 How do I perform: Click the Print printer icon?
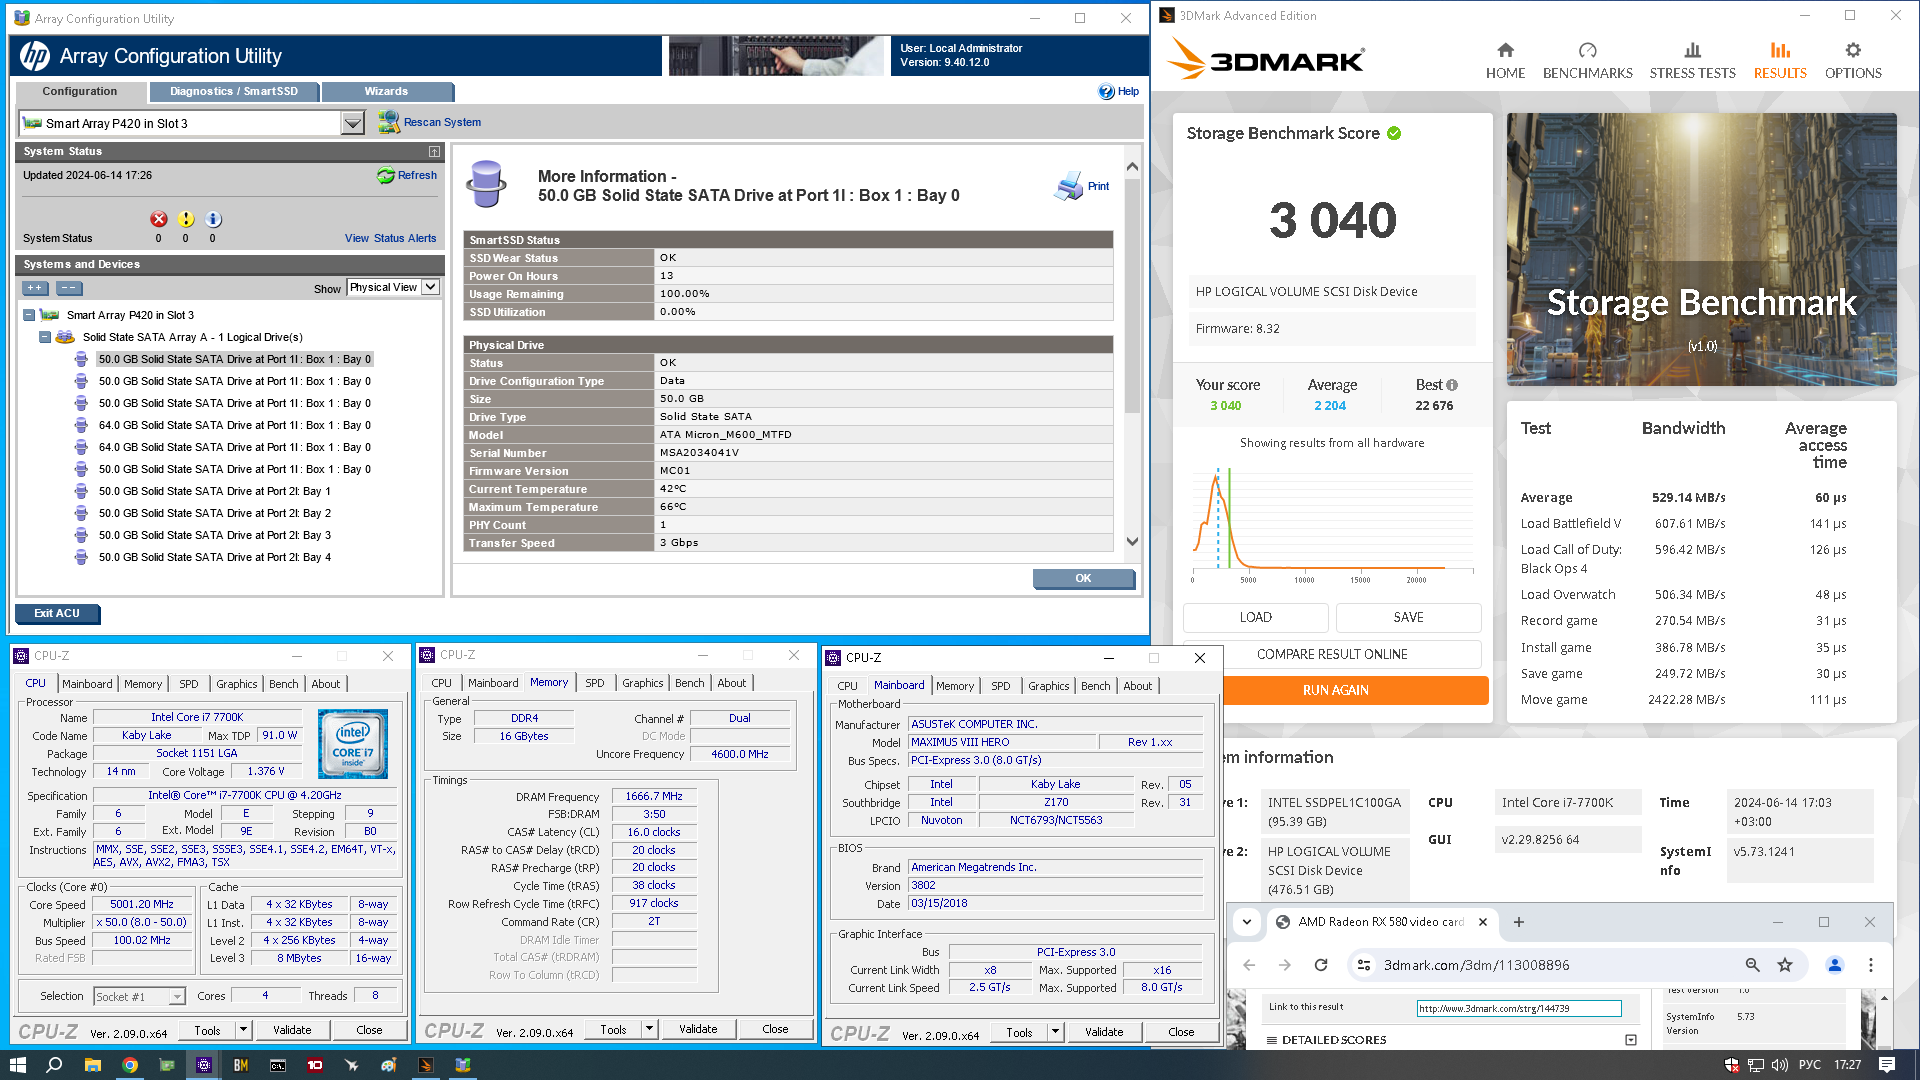(1069, 186)
